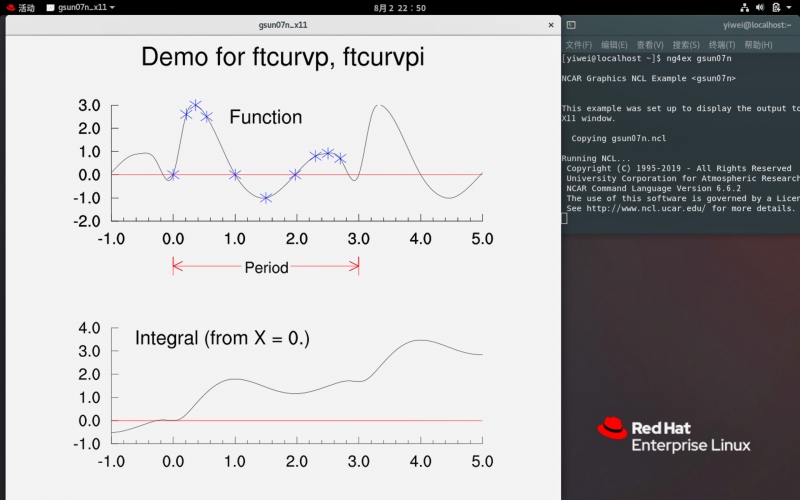Click the 'Period' label in the plot
Screen dimensions: 800x500
266,267
